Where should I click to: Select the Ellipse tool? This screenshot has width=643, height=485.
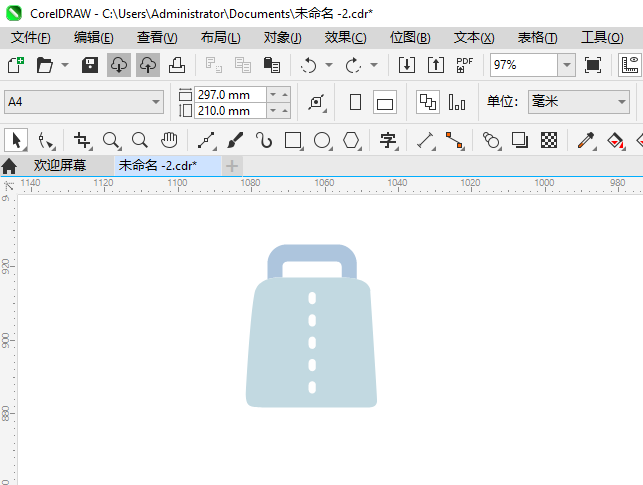[x=322, y=140]
